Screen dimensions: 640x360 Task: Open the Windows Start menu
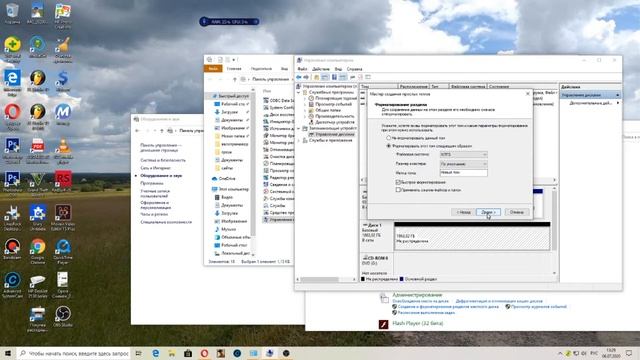click(8, 353)
